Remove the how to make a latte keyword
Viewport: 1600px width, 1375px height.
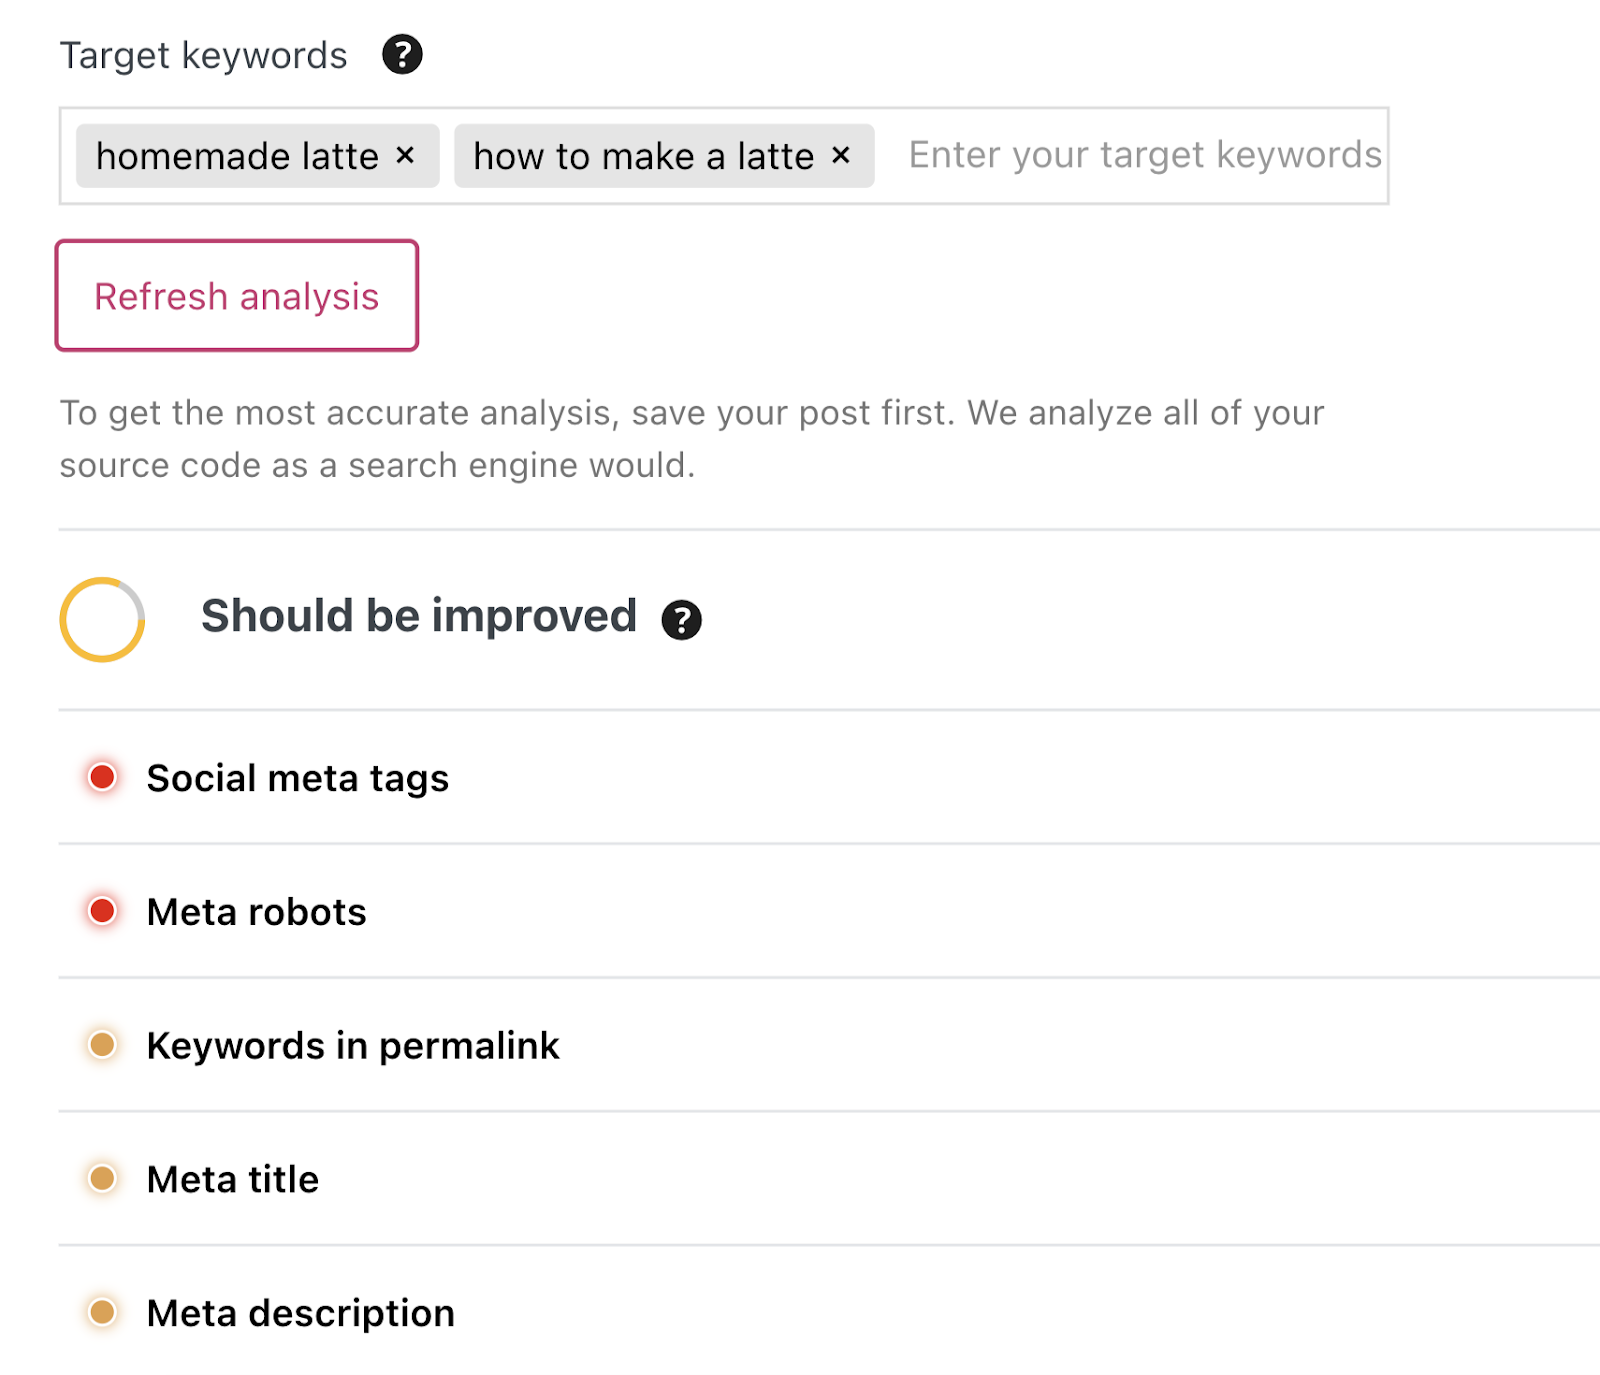(842, 155)
